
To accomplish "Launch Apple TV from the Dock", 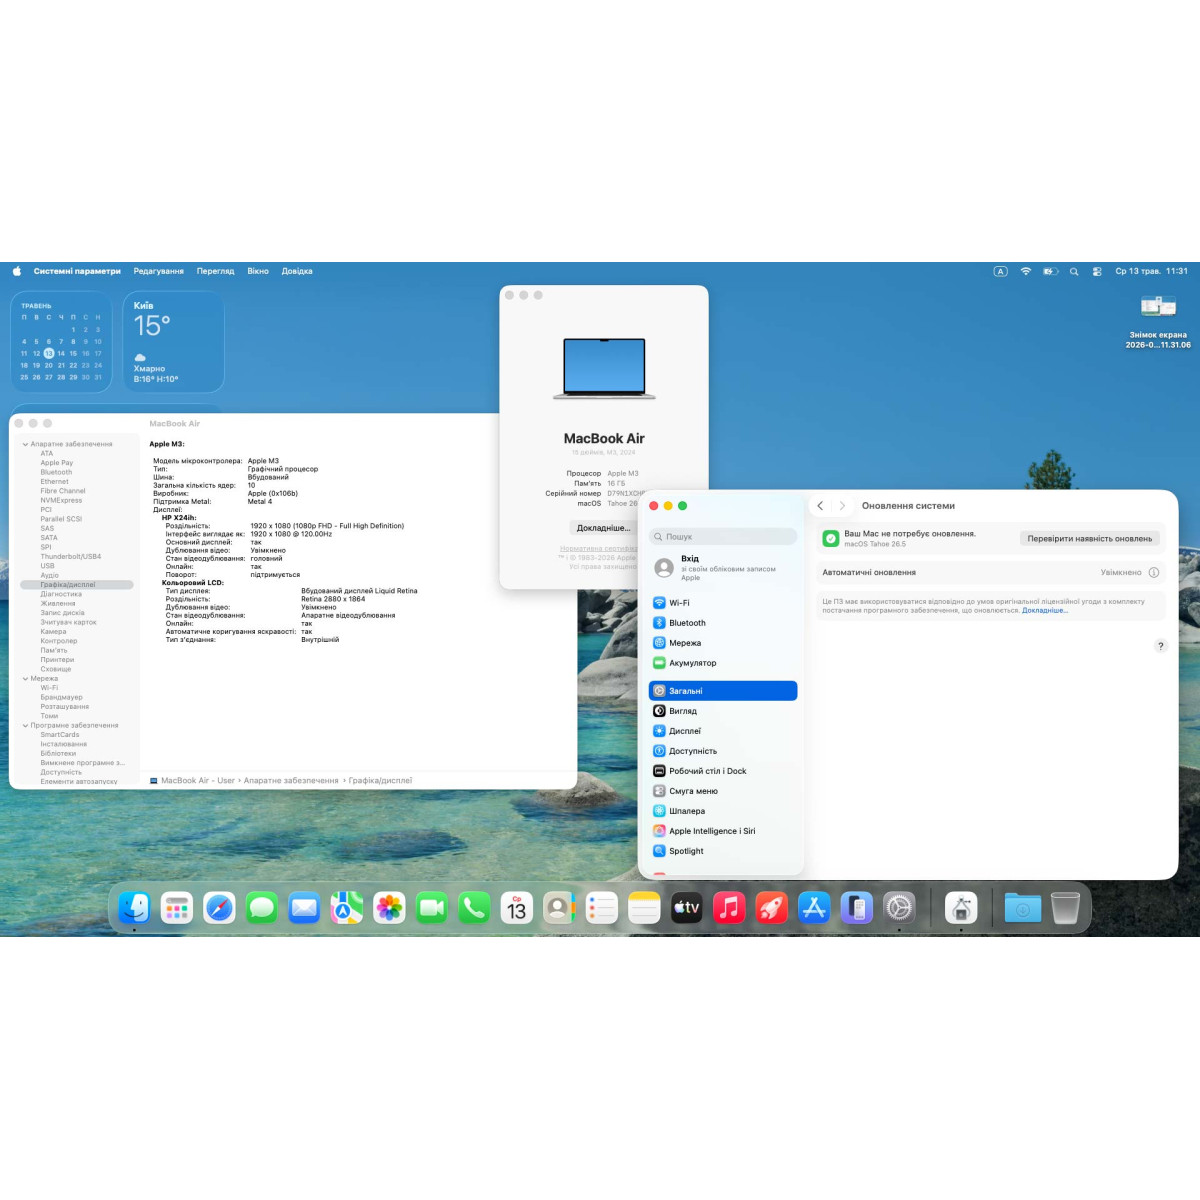I will click(687, 908).
